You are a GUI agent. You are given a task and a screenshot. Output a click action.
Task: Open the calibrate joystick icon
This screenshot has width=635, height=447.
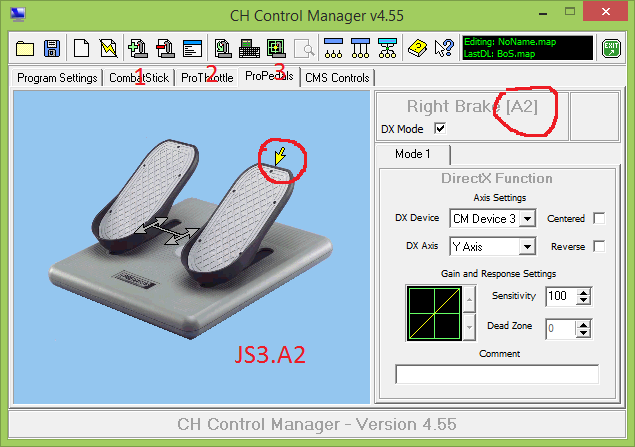[x=223, y=49]
